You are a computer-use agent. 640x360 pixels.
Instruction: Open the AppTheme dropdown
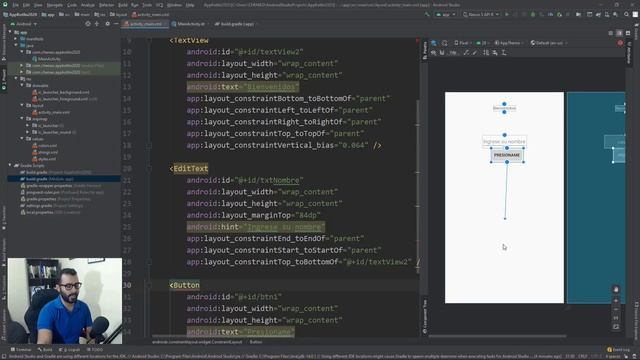pyautogui.click(x=509, y=43)
